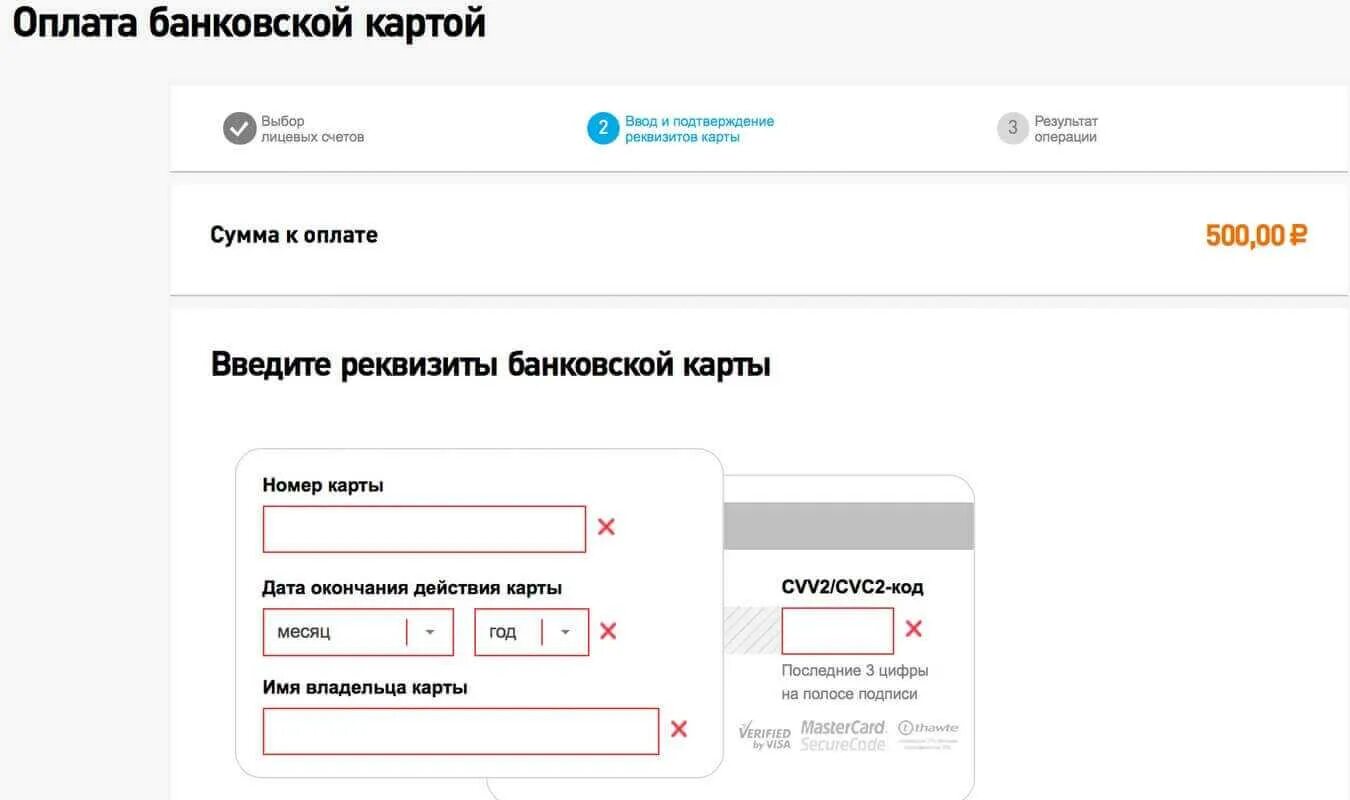
Task: Click the completed checkmark on step one
Action: (237, 128)
